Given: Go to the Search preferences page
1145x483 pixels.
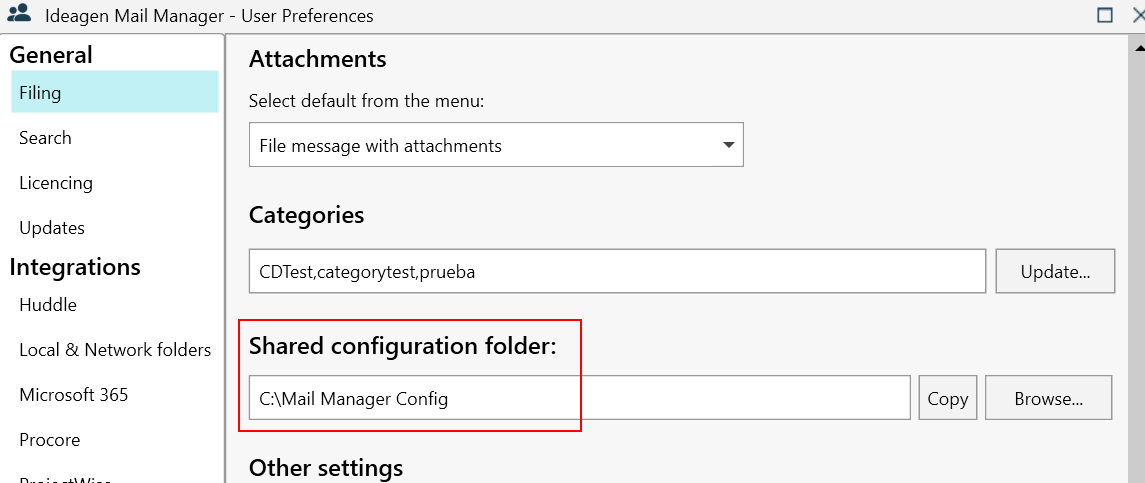Looking at the screenshot, I should tap(45, 138).
